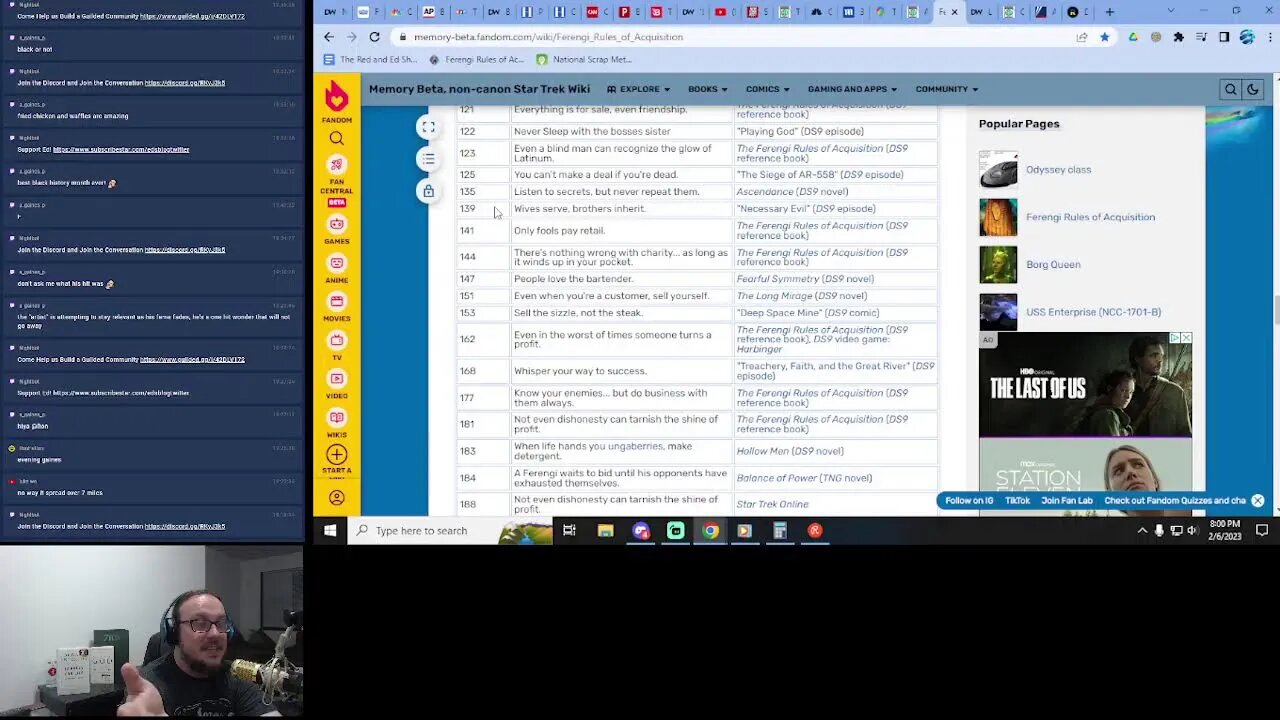The image size is (1280, 720).
Task: Open 'Ferengi Rules of Ac...' bookmark
Action: tap(477, 60)
